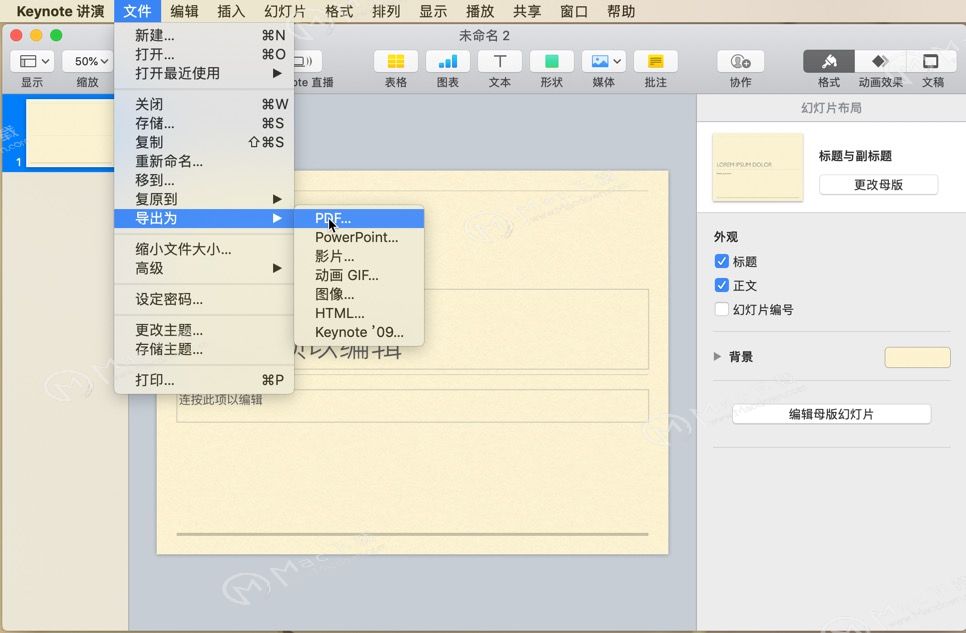Select 存储... to save the presentation
The image size is (966, 633).
coord(204,123)
